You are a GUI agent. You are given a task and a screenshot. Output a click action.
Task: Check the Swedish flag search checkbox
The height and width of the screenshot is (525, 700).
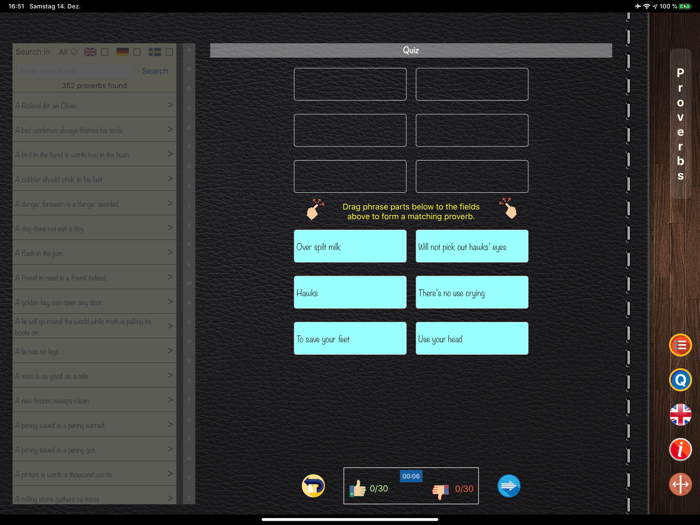(x=169, y=52)
